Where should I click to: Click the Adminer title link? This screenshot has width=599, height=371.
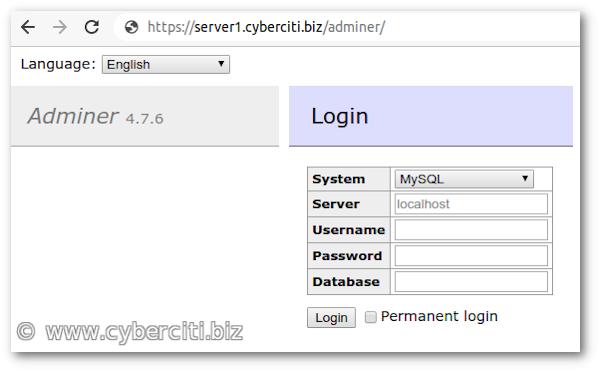pos(73,116)
